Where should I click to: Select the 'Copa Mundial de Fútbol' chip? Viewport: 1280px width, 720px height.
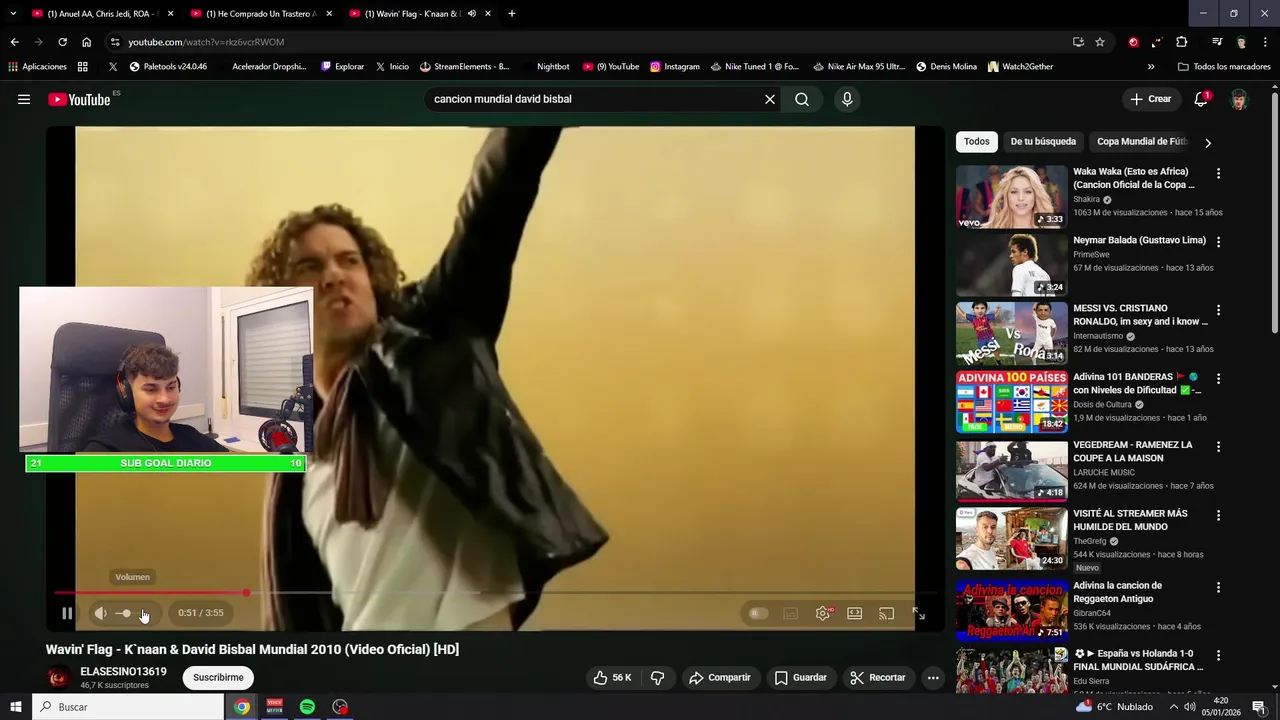click(1142, 142)
